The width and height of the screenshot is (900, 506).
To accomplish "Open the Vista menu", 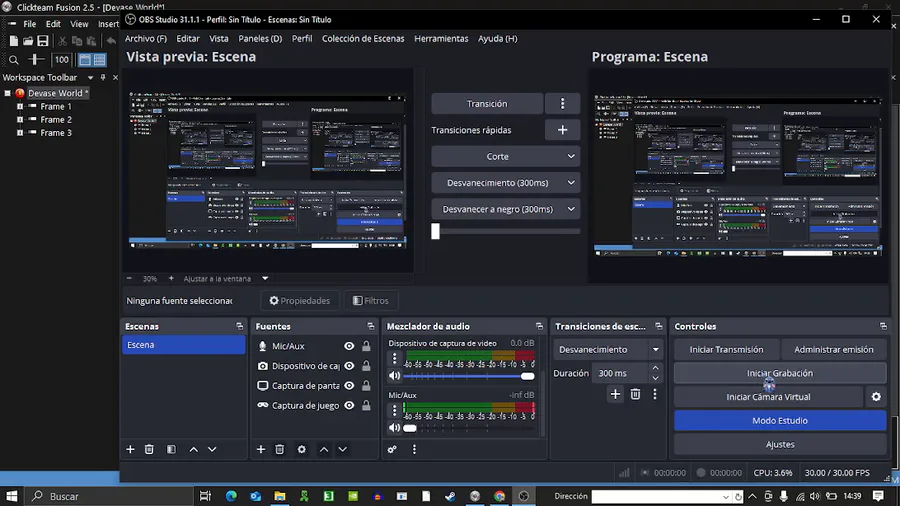I will pyautogui.click(x=219, y=38).
